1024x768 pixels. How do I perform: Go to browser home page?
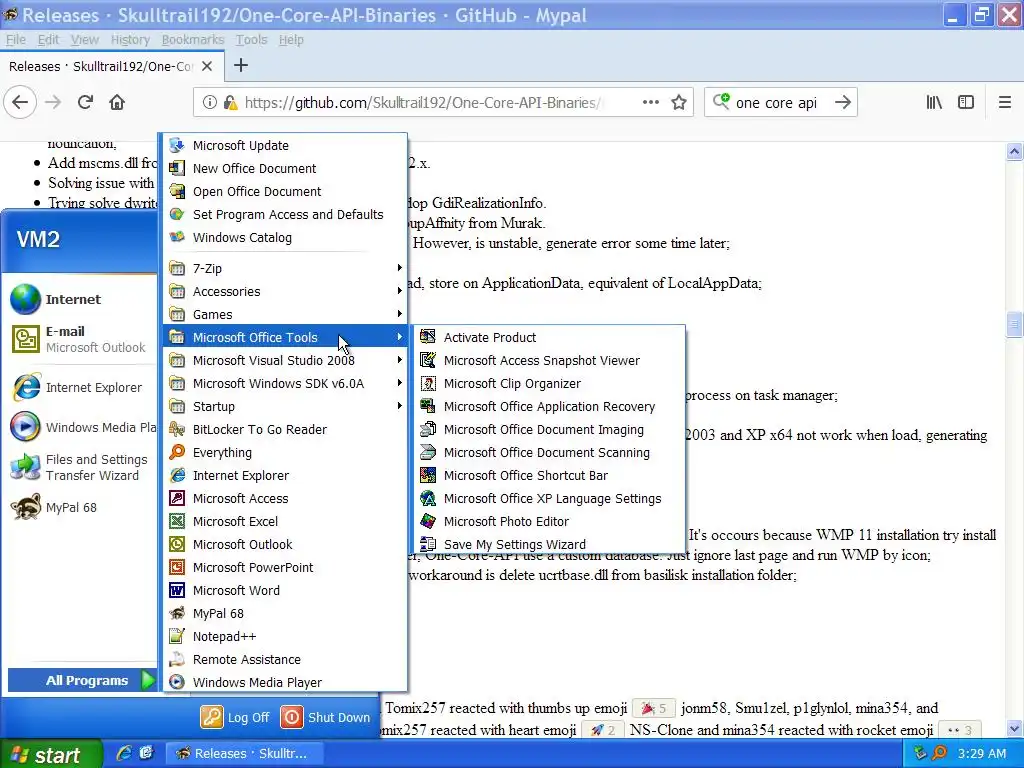(117, 103)
